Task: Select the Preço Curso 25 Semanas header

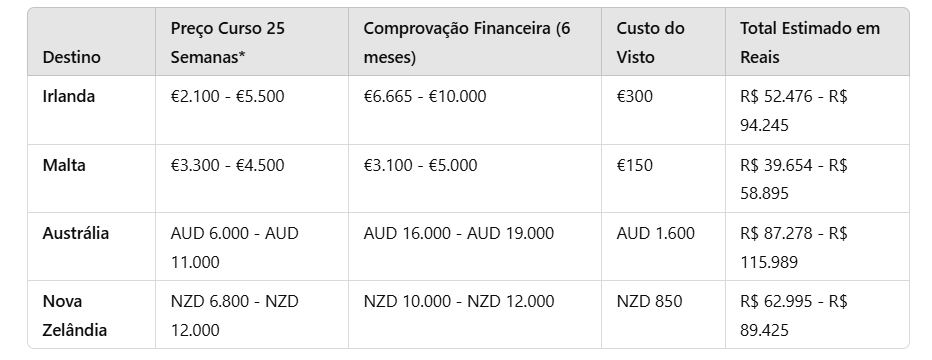Action: pos(228,43)
